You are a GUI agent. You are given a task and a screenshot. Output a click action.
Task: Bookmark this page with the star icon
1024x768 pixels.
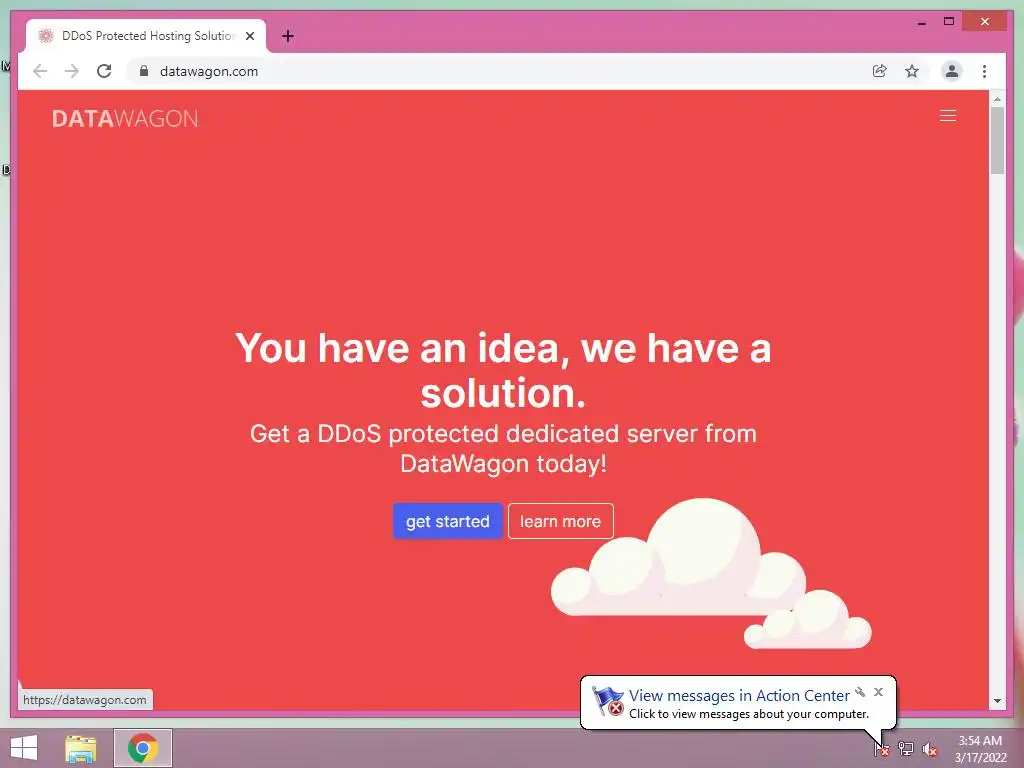912,71
